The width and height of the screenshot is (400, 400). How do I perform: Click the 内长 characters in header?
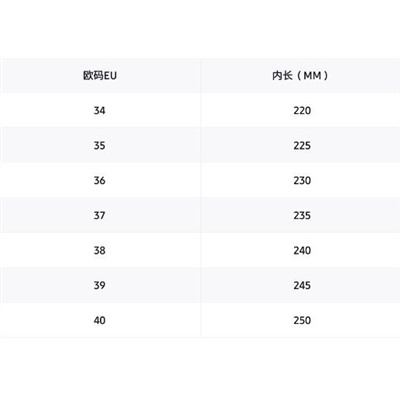pyautogui.click(x=282, y=76)
